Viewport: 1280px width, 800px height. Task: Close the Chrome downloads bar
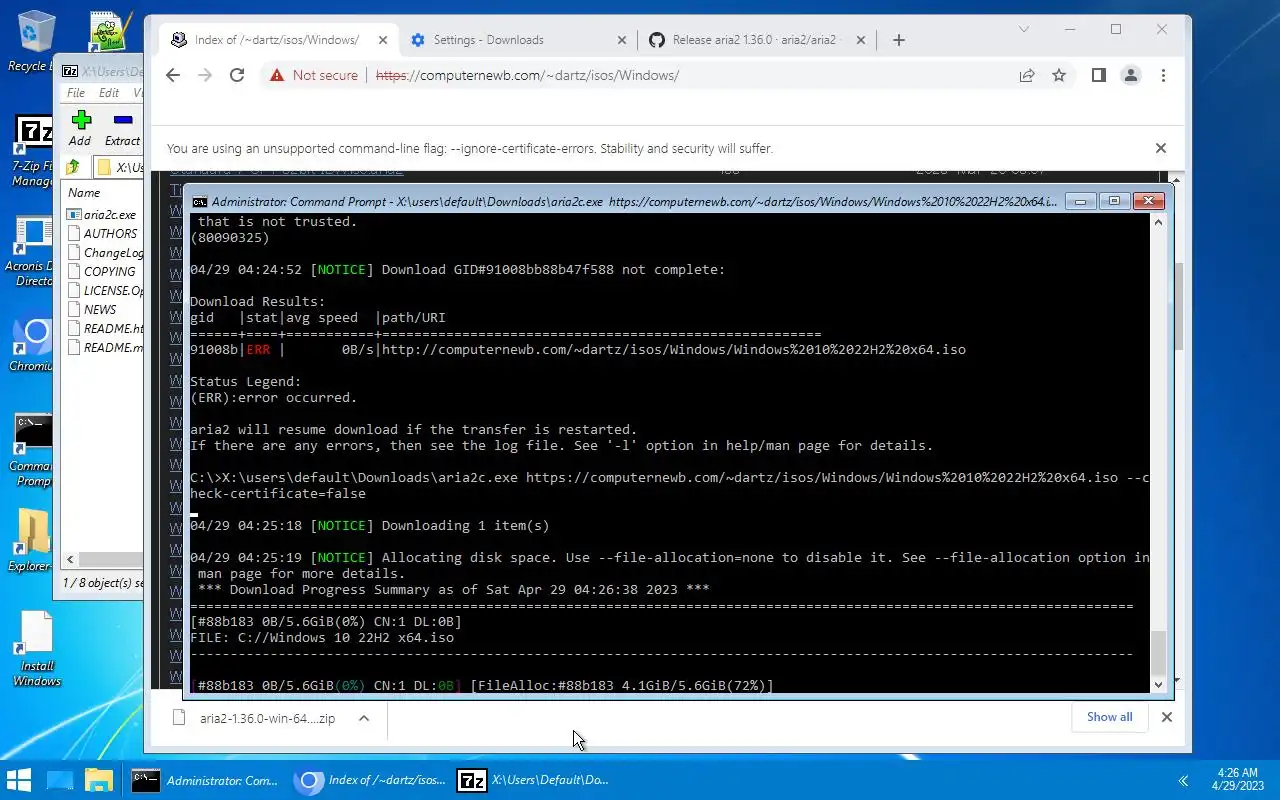point(1166,717)
